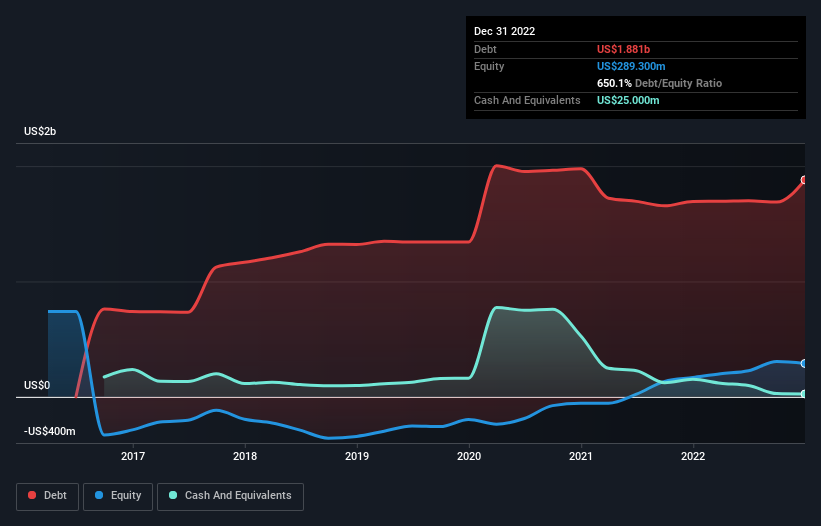Click the 2019 x-axis label
Viewport: 821px width, 526px height.
point(357,456)
